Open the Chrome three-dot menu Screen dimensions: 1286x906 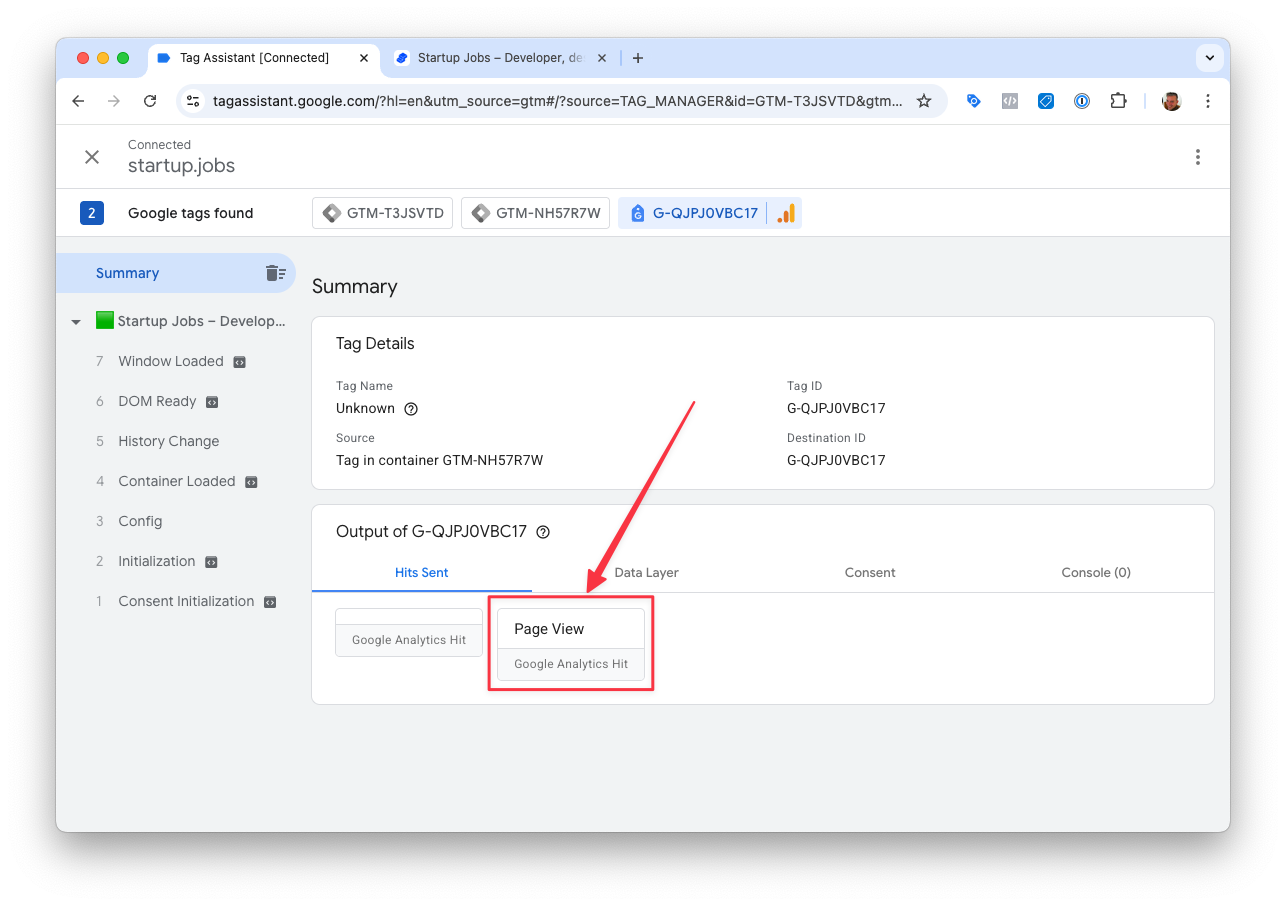point(1208,101)
